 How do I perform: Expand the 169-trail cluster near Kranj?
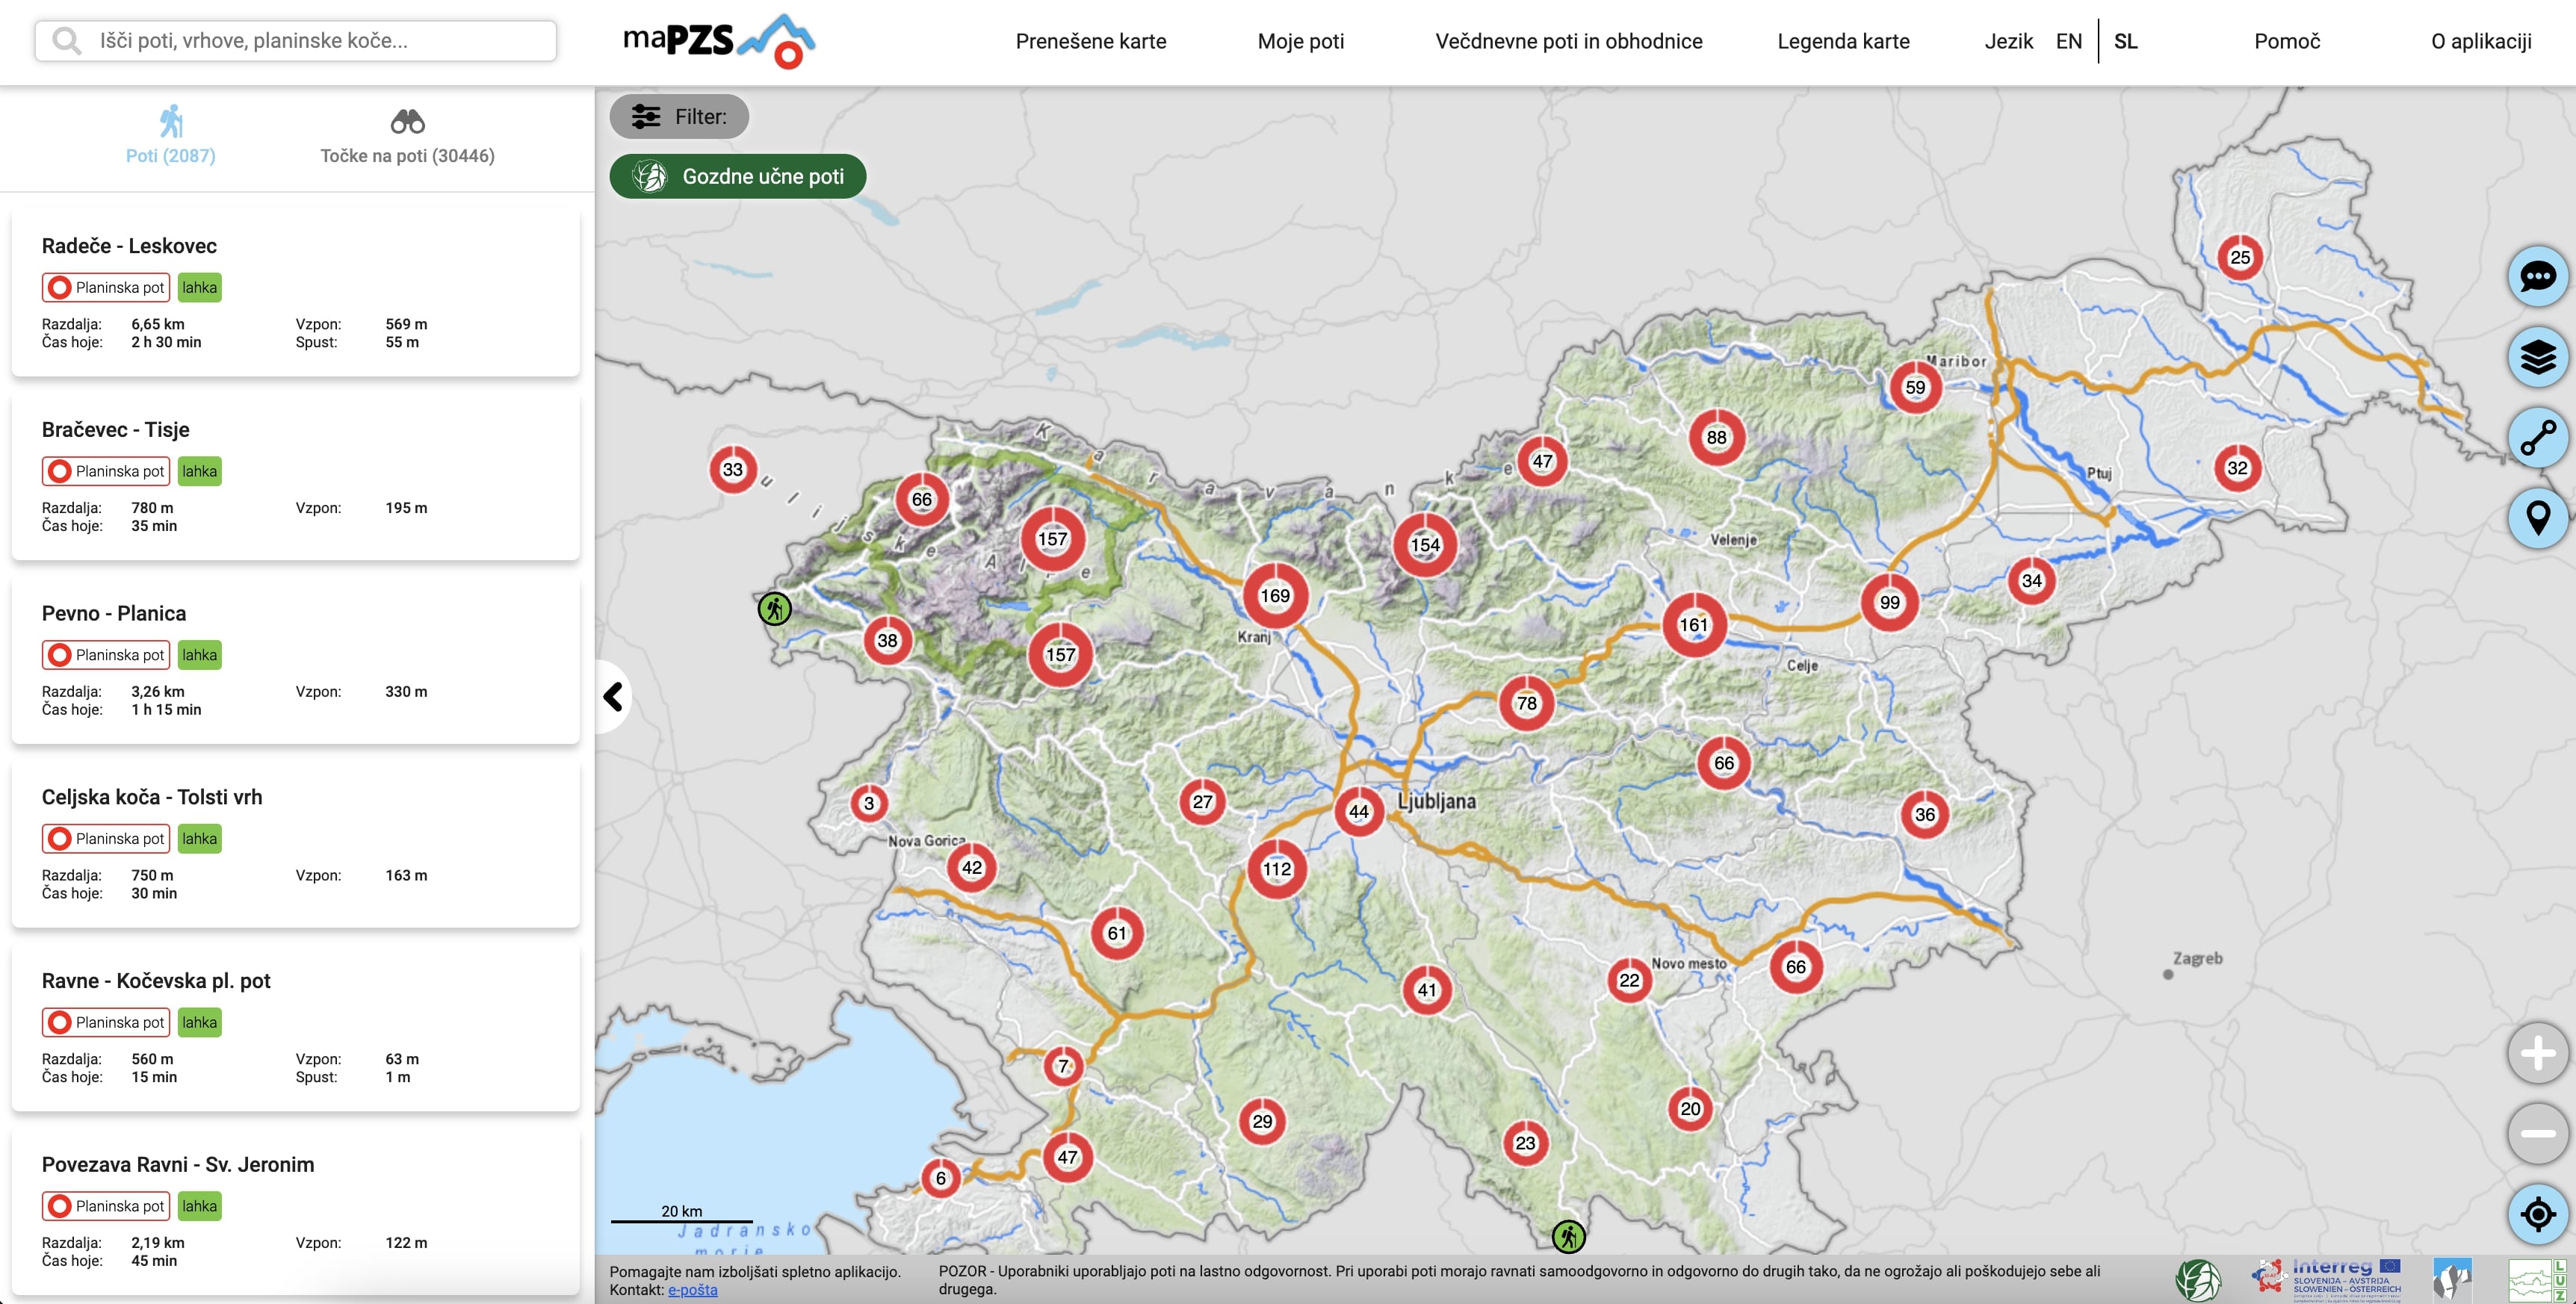pos(1276,595)
